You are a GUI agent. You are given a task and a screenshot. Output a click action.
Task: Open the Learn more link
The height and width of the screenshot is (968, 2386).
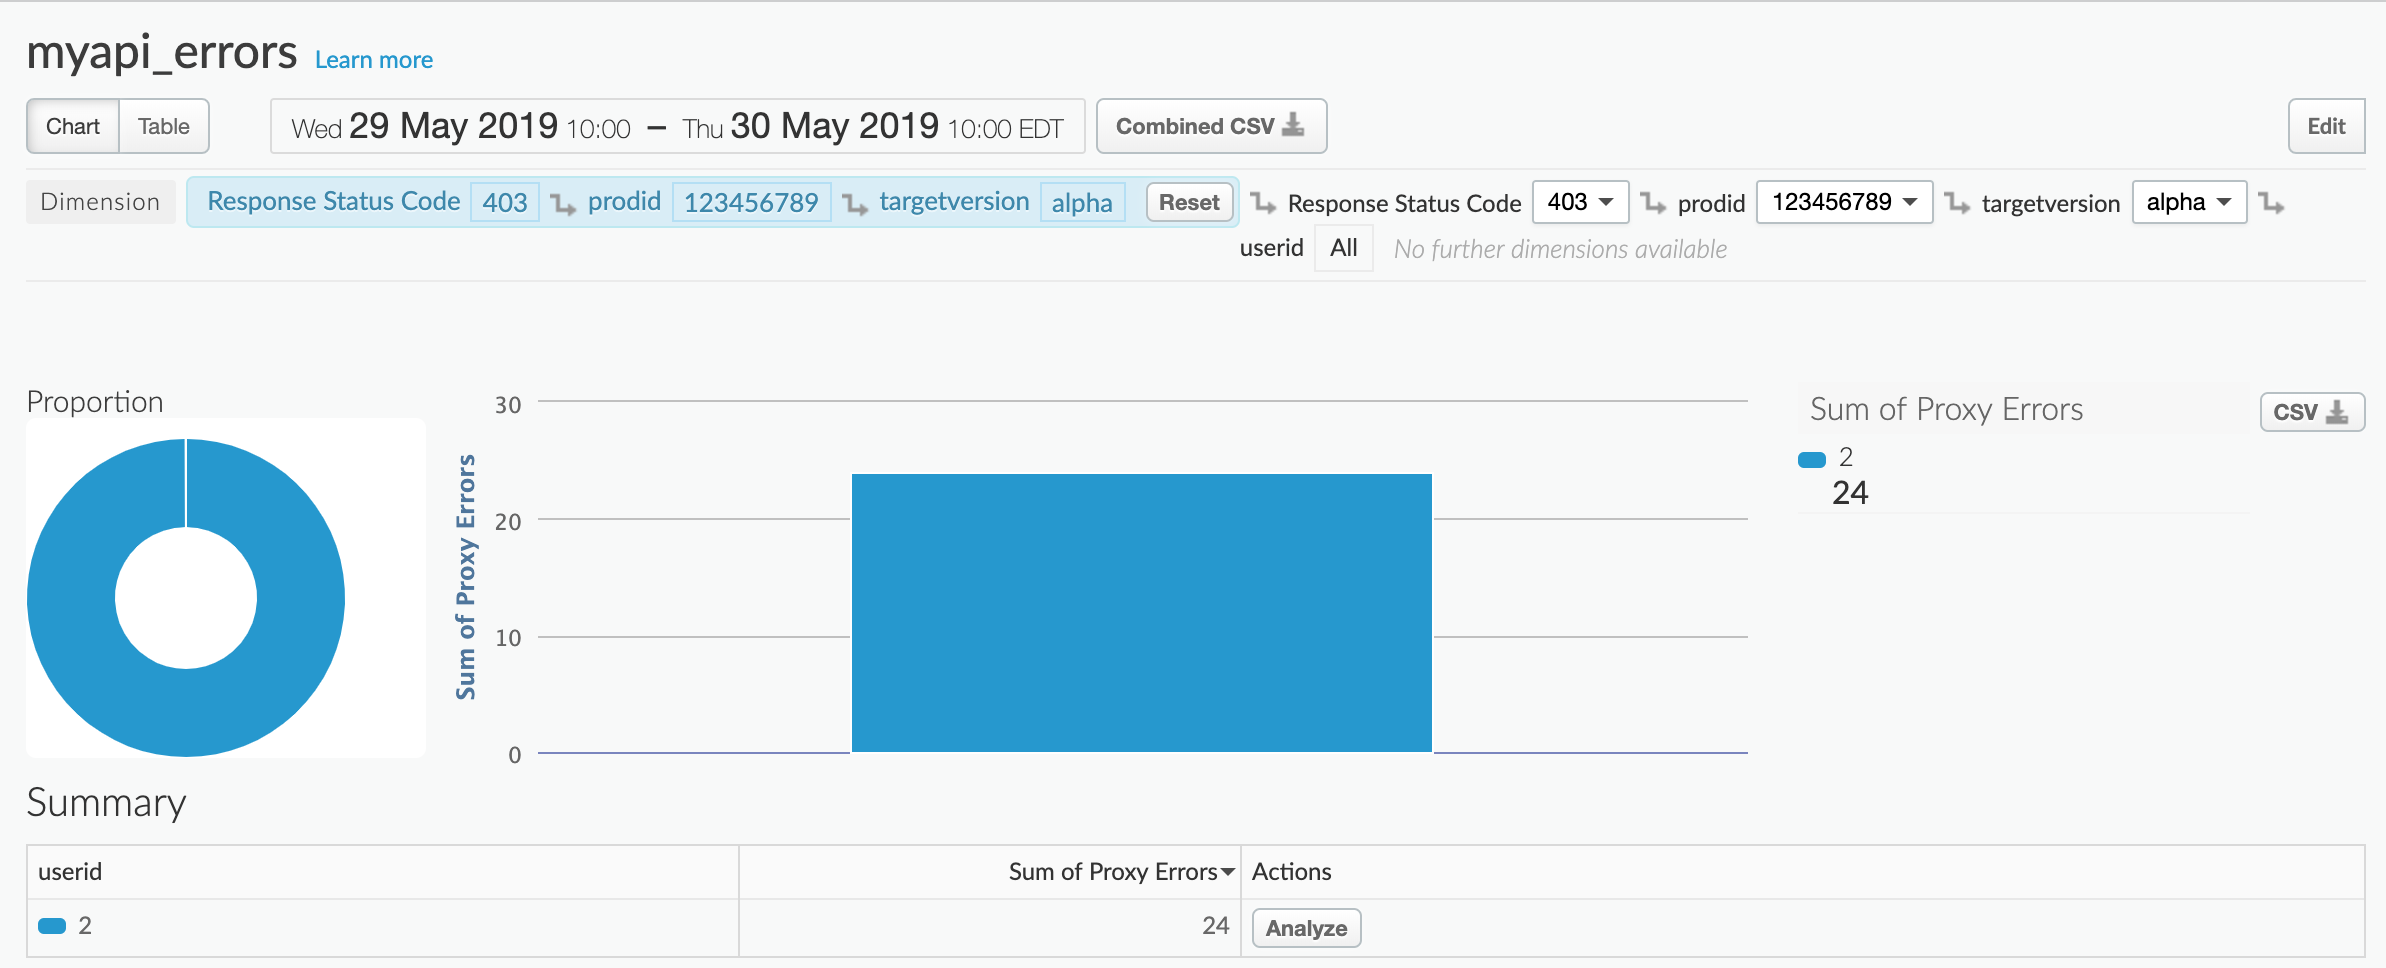(x=374, y=60)
